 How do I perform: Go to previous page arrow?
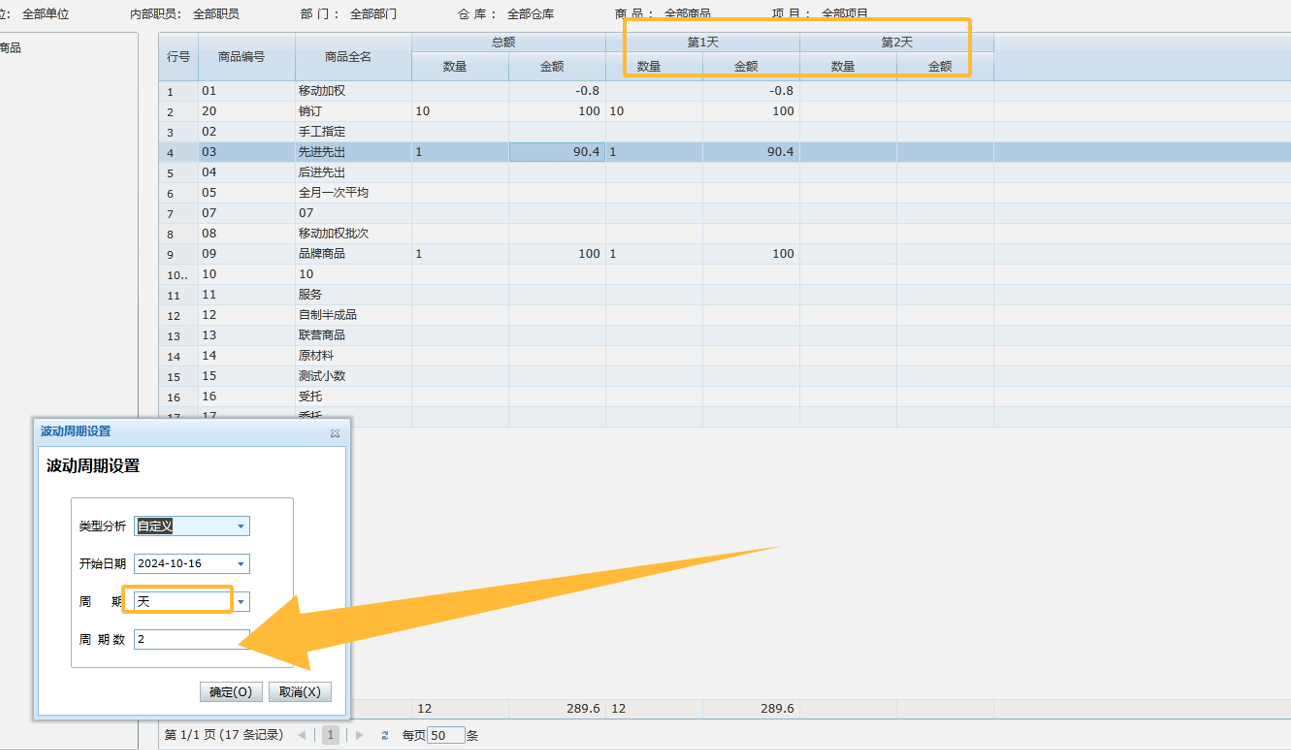[302, 736]
